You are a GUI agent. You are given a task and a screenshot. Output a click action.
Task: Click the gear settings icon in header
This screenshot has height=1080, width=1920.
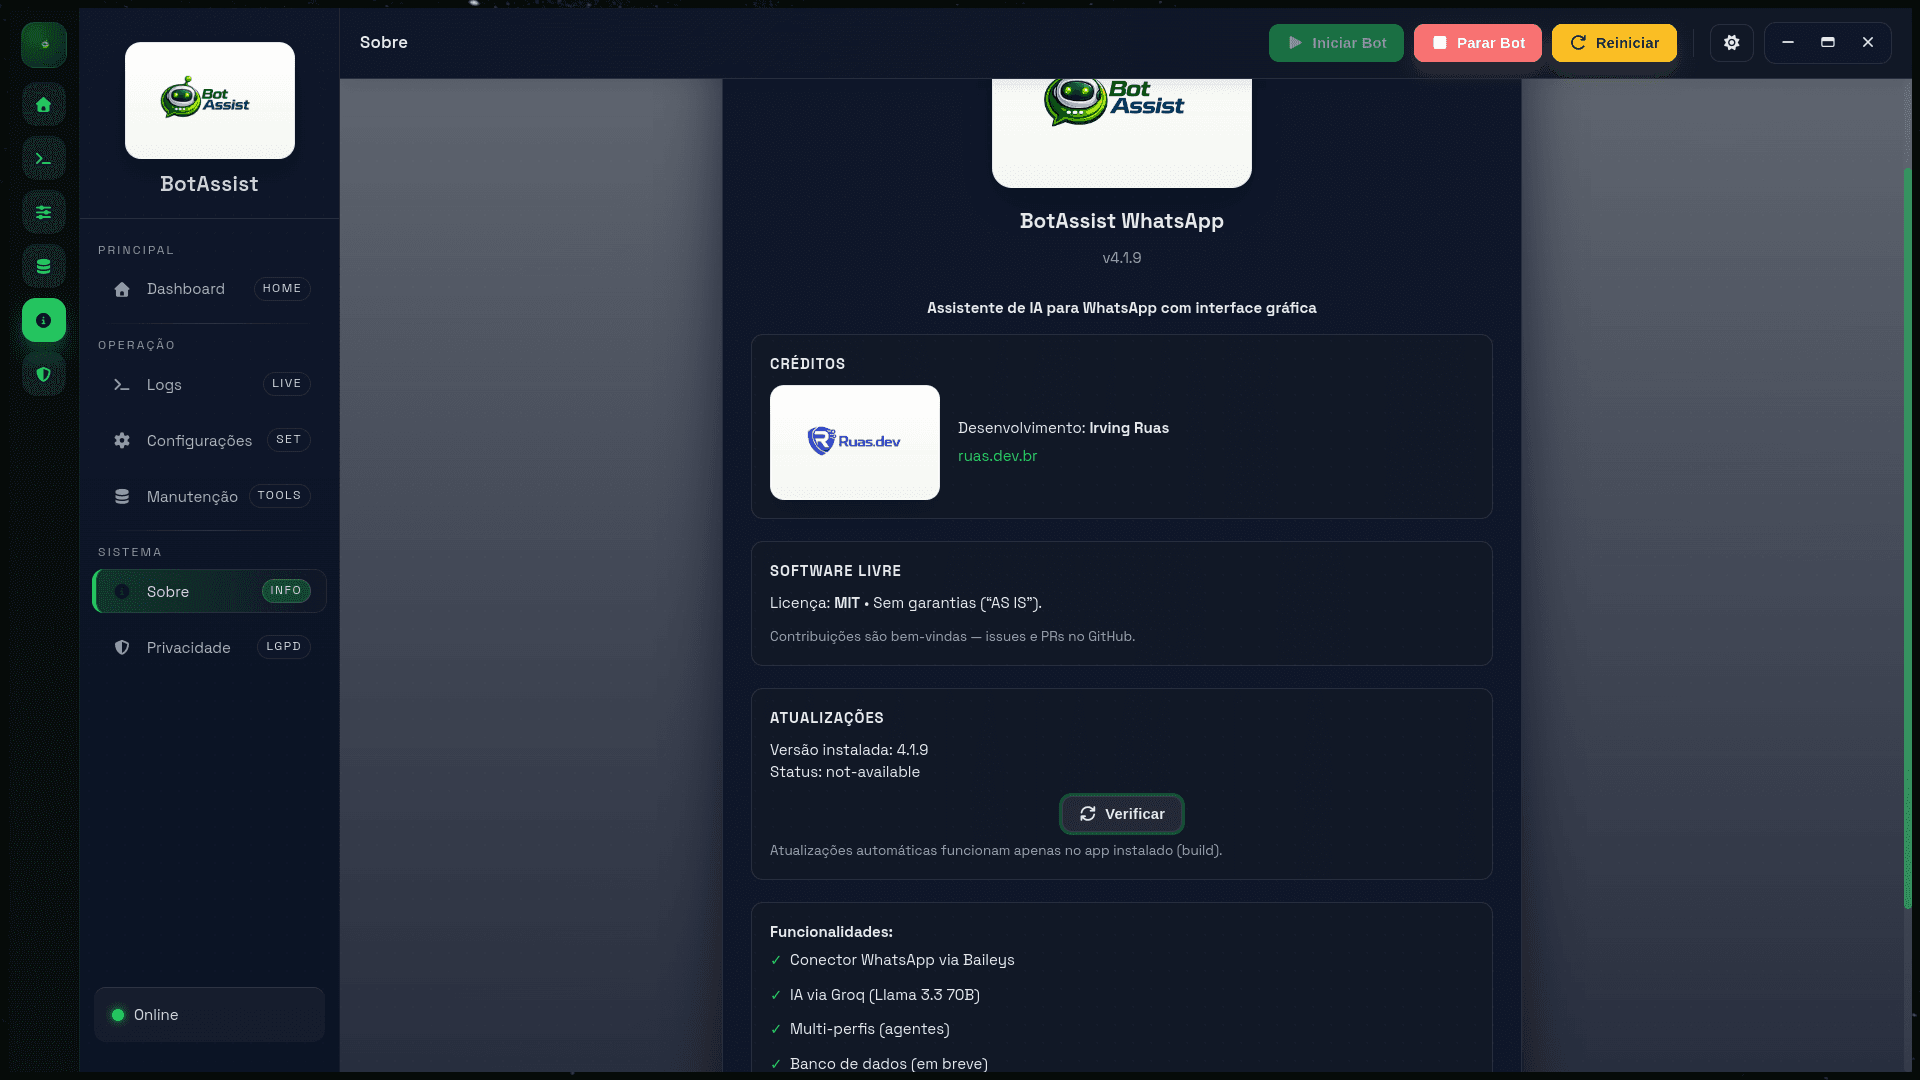tap(1731, 43)
